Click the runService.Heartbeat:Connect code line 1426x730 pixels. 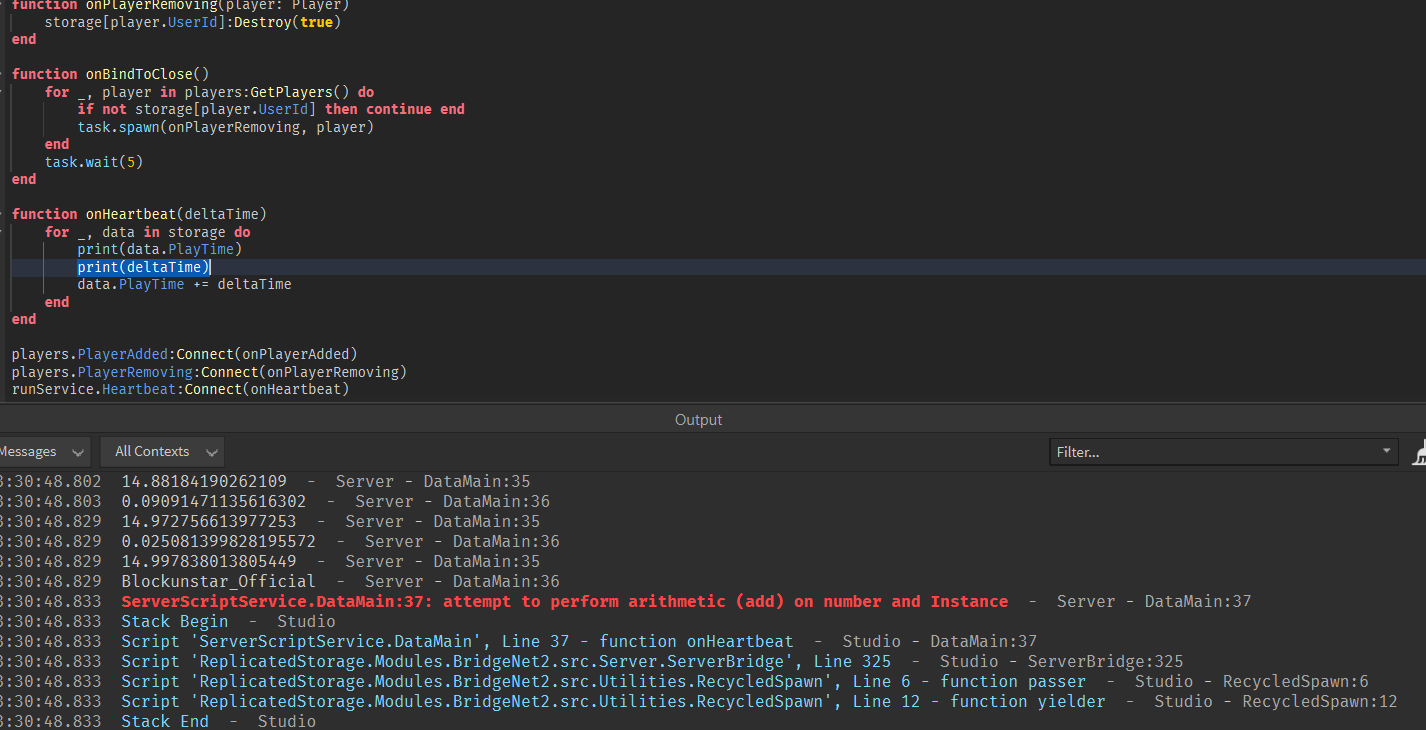180,389
